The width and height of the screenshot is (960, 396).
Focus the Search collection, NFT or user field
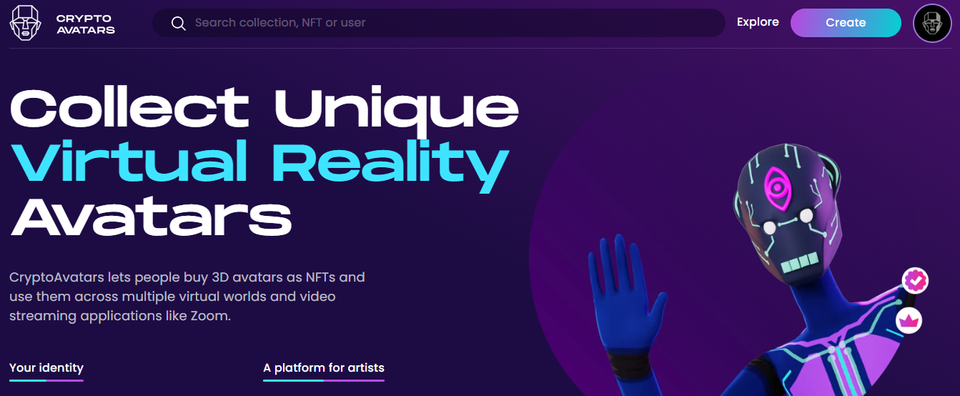438,23
